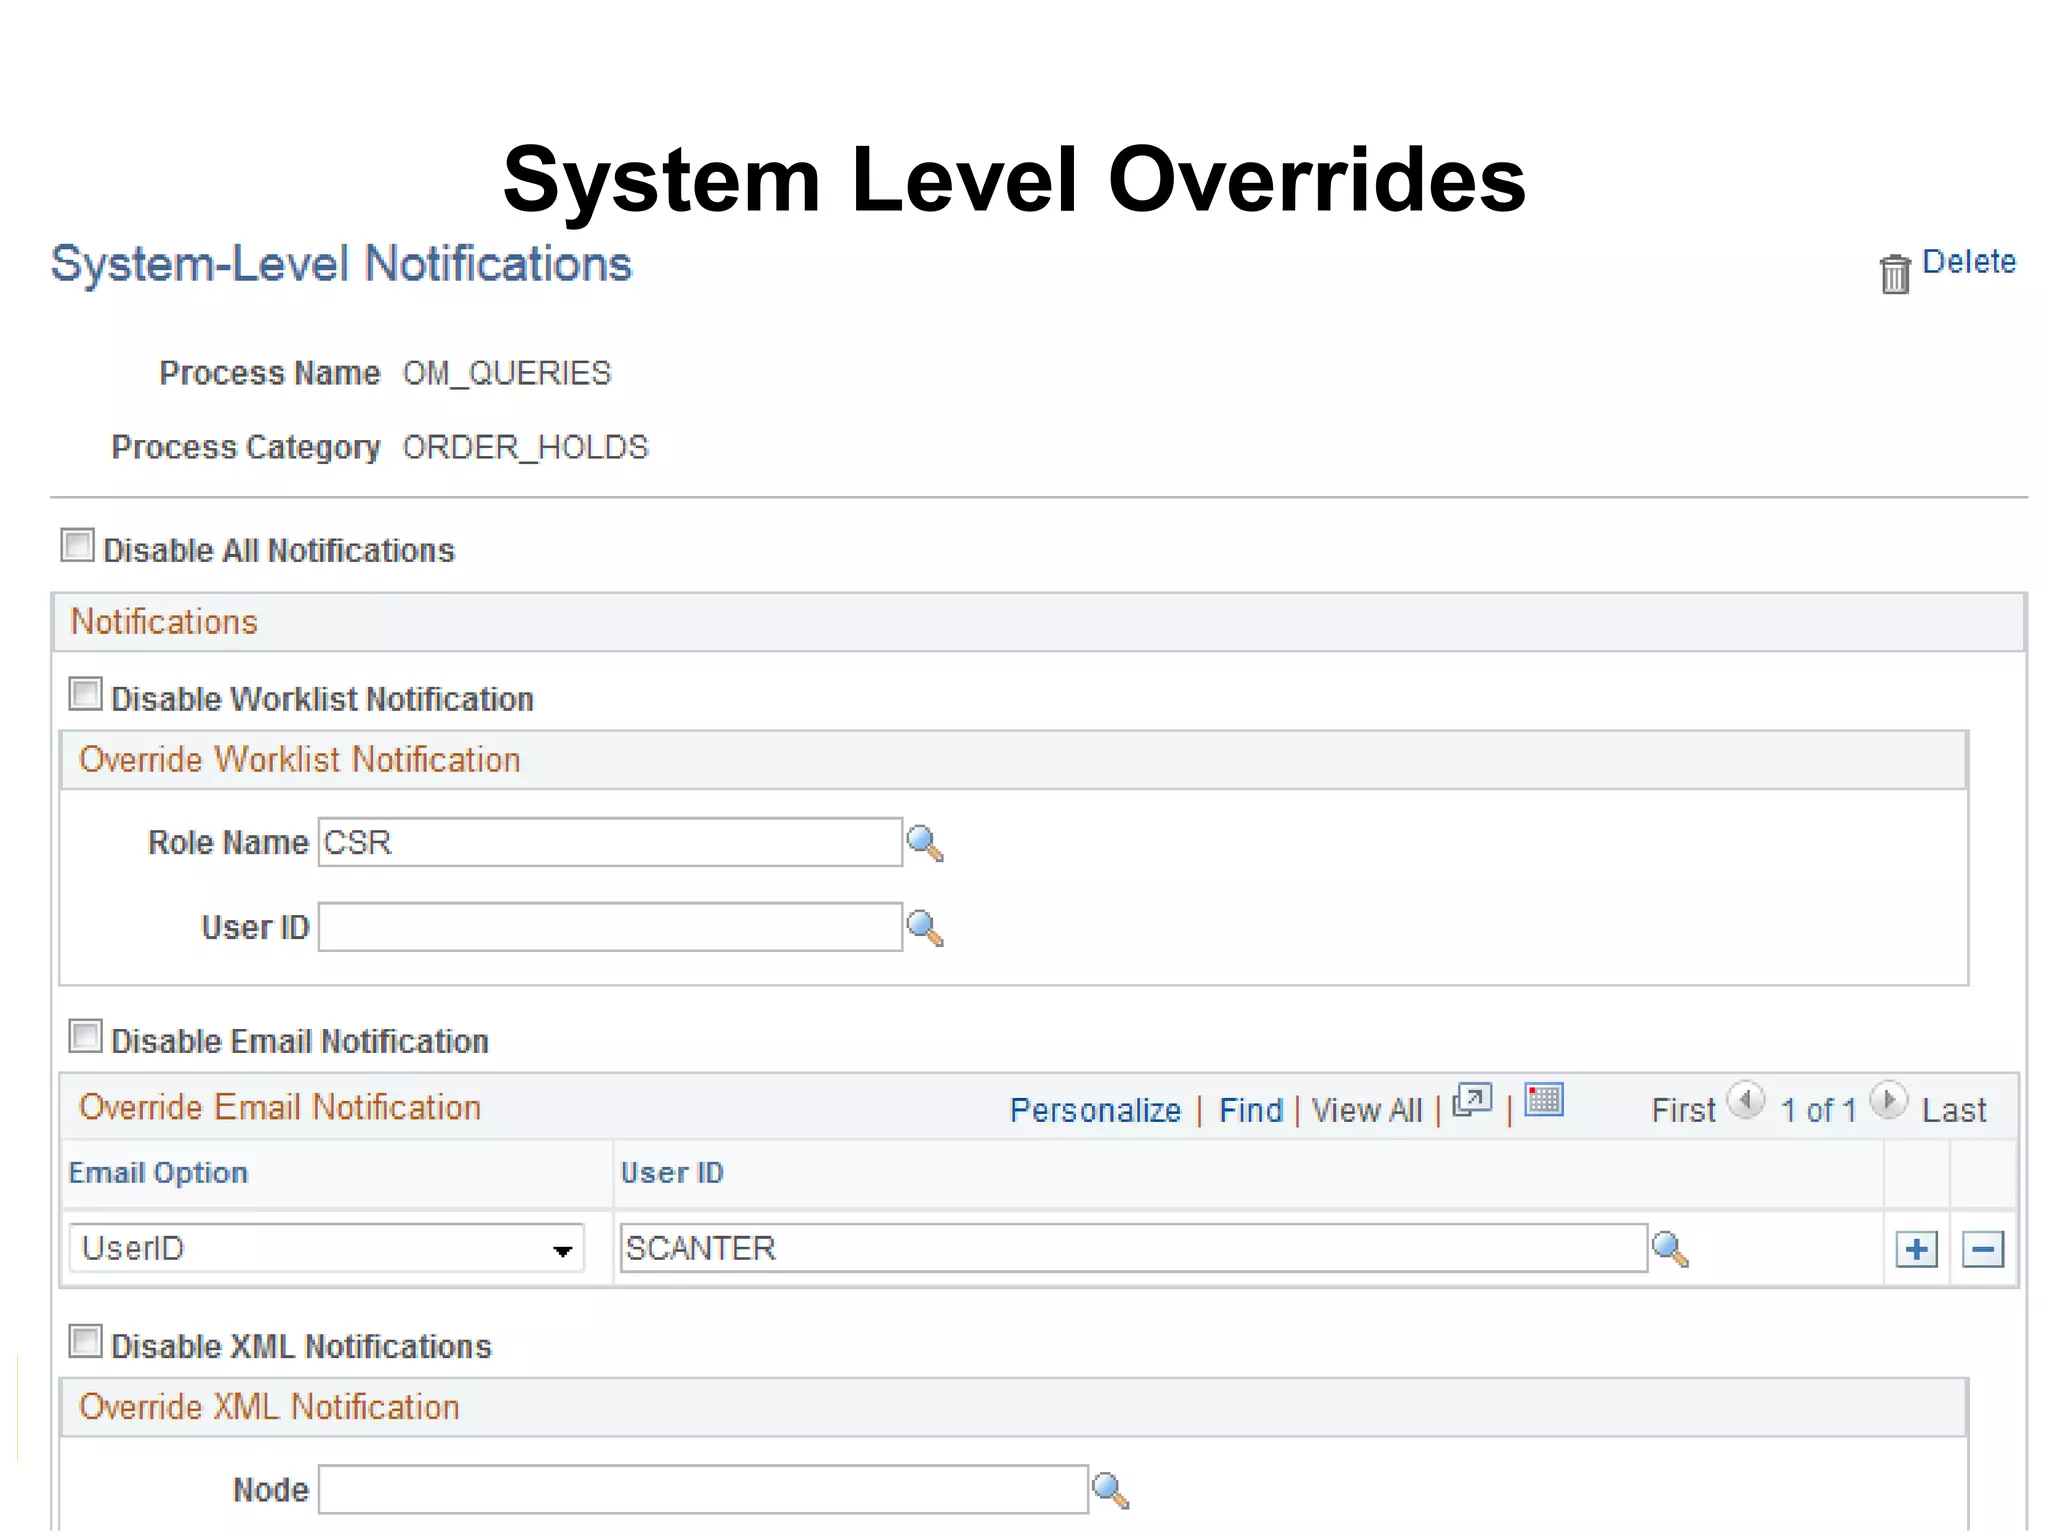2048x1536 pixels.
Task: Sort by Email Option column header
Action: click(158, 1172)
